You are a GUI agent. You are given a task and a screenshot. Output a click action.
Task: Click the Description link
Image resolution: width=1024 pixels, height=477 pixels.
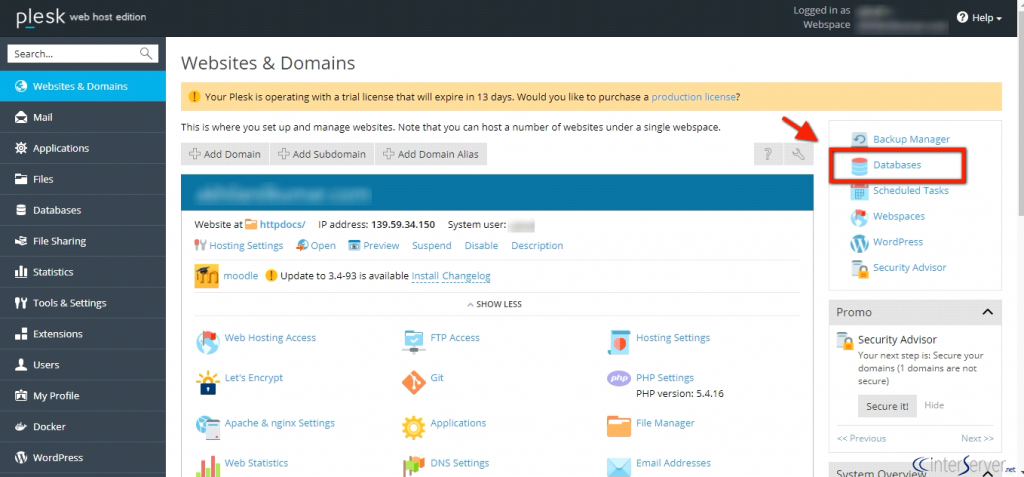pos(537,246)
